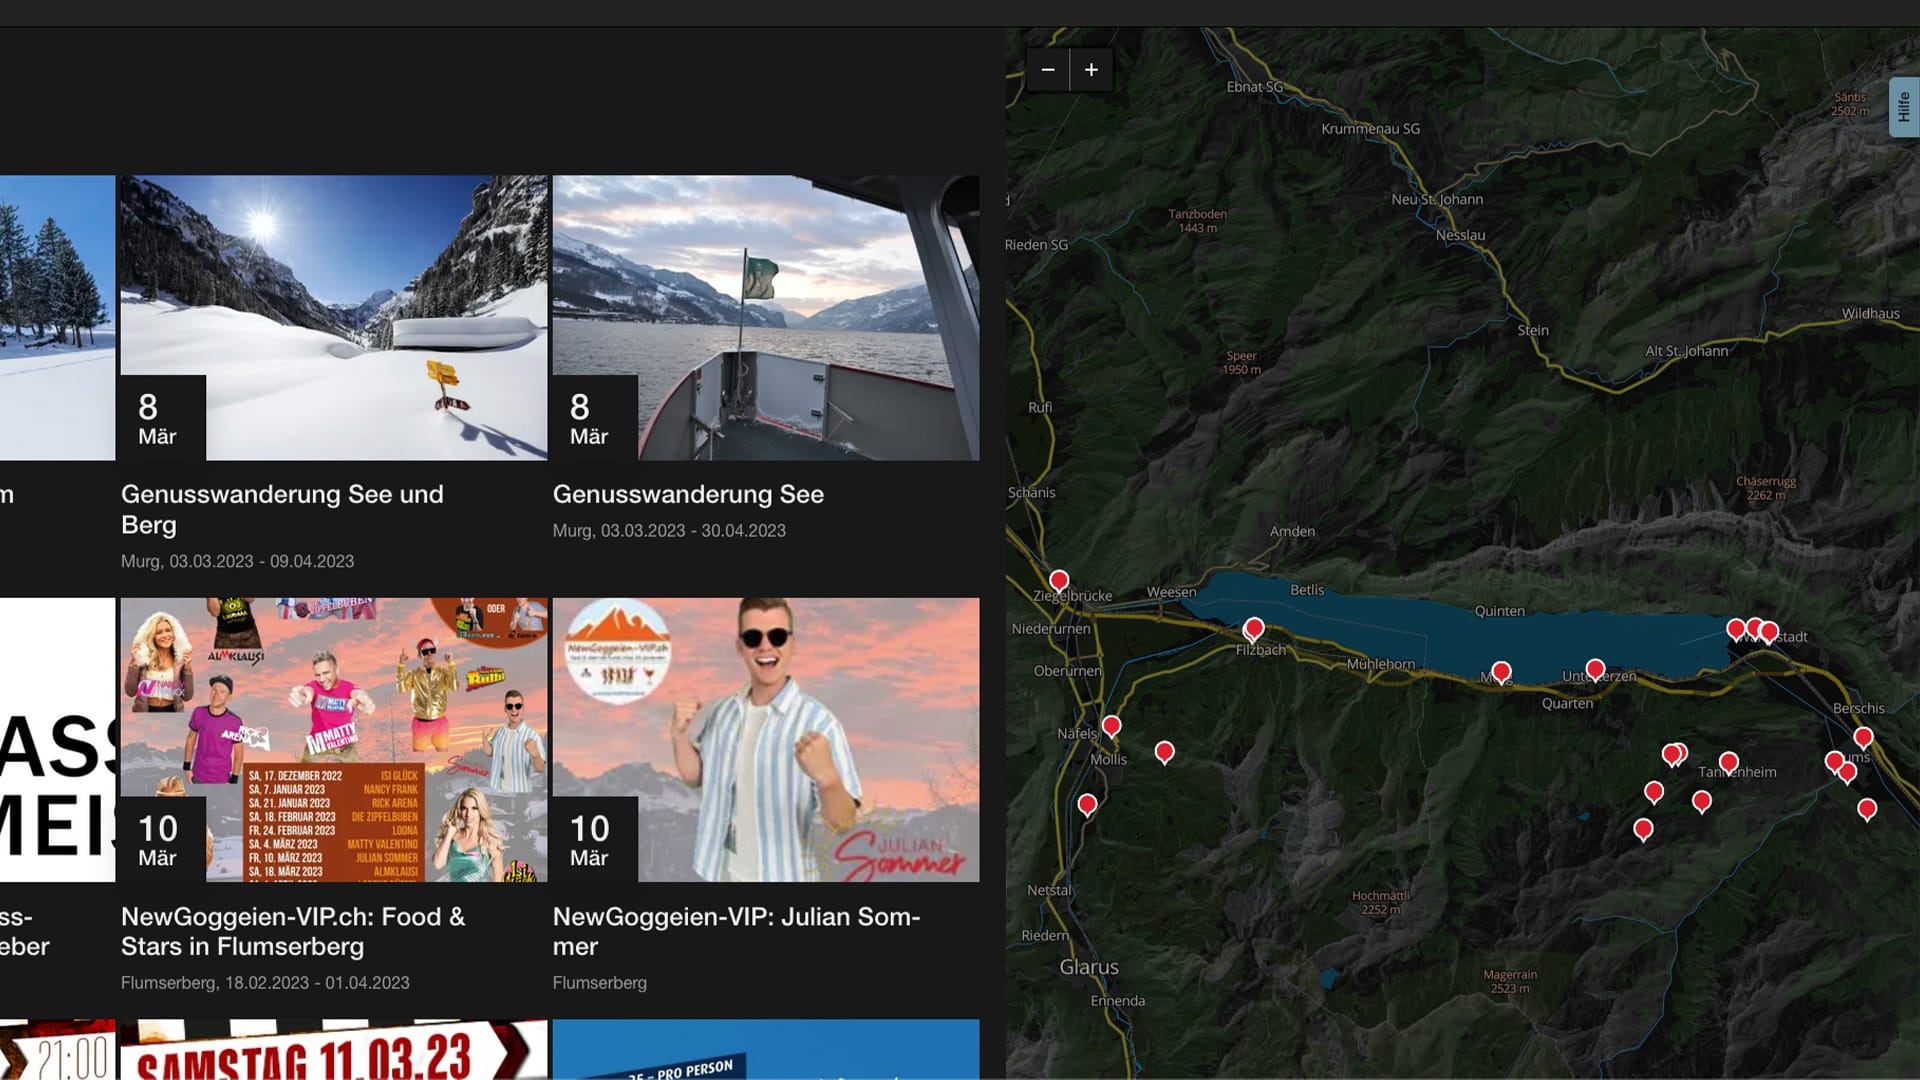Click the Weesen label on the map

click(1171, 592)
